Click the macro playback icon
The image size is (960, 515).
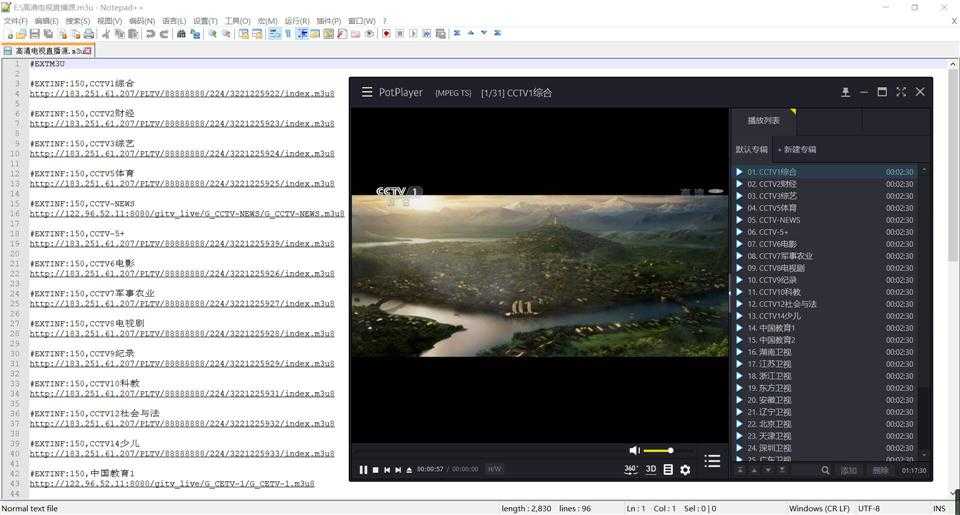tap(413, 34)
